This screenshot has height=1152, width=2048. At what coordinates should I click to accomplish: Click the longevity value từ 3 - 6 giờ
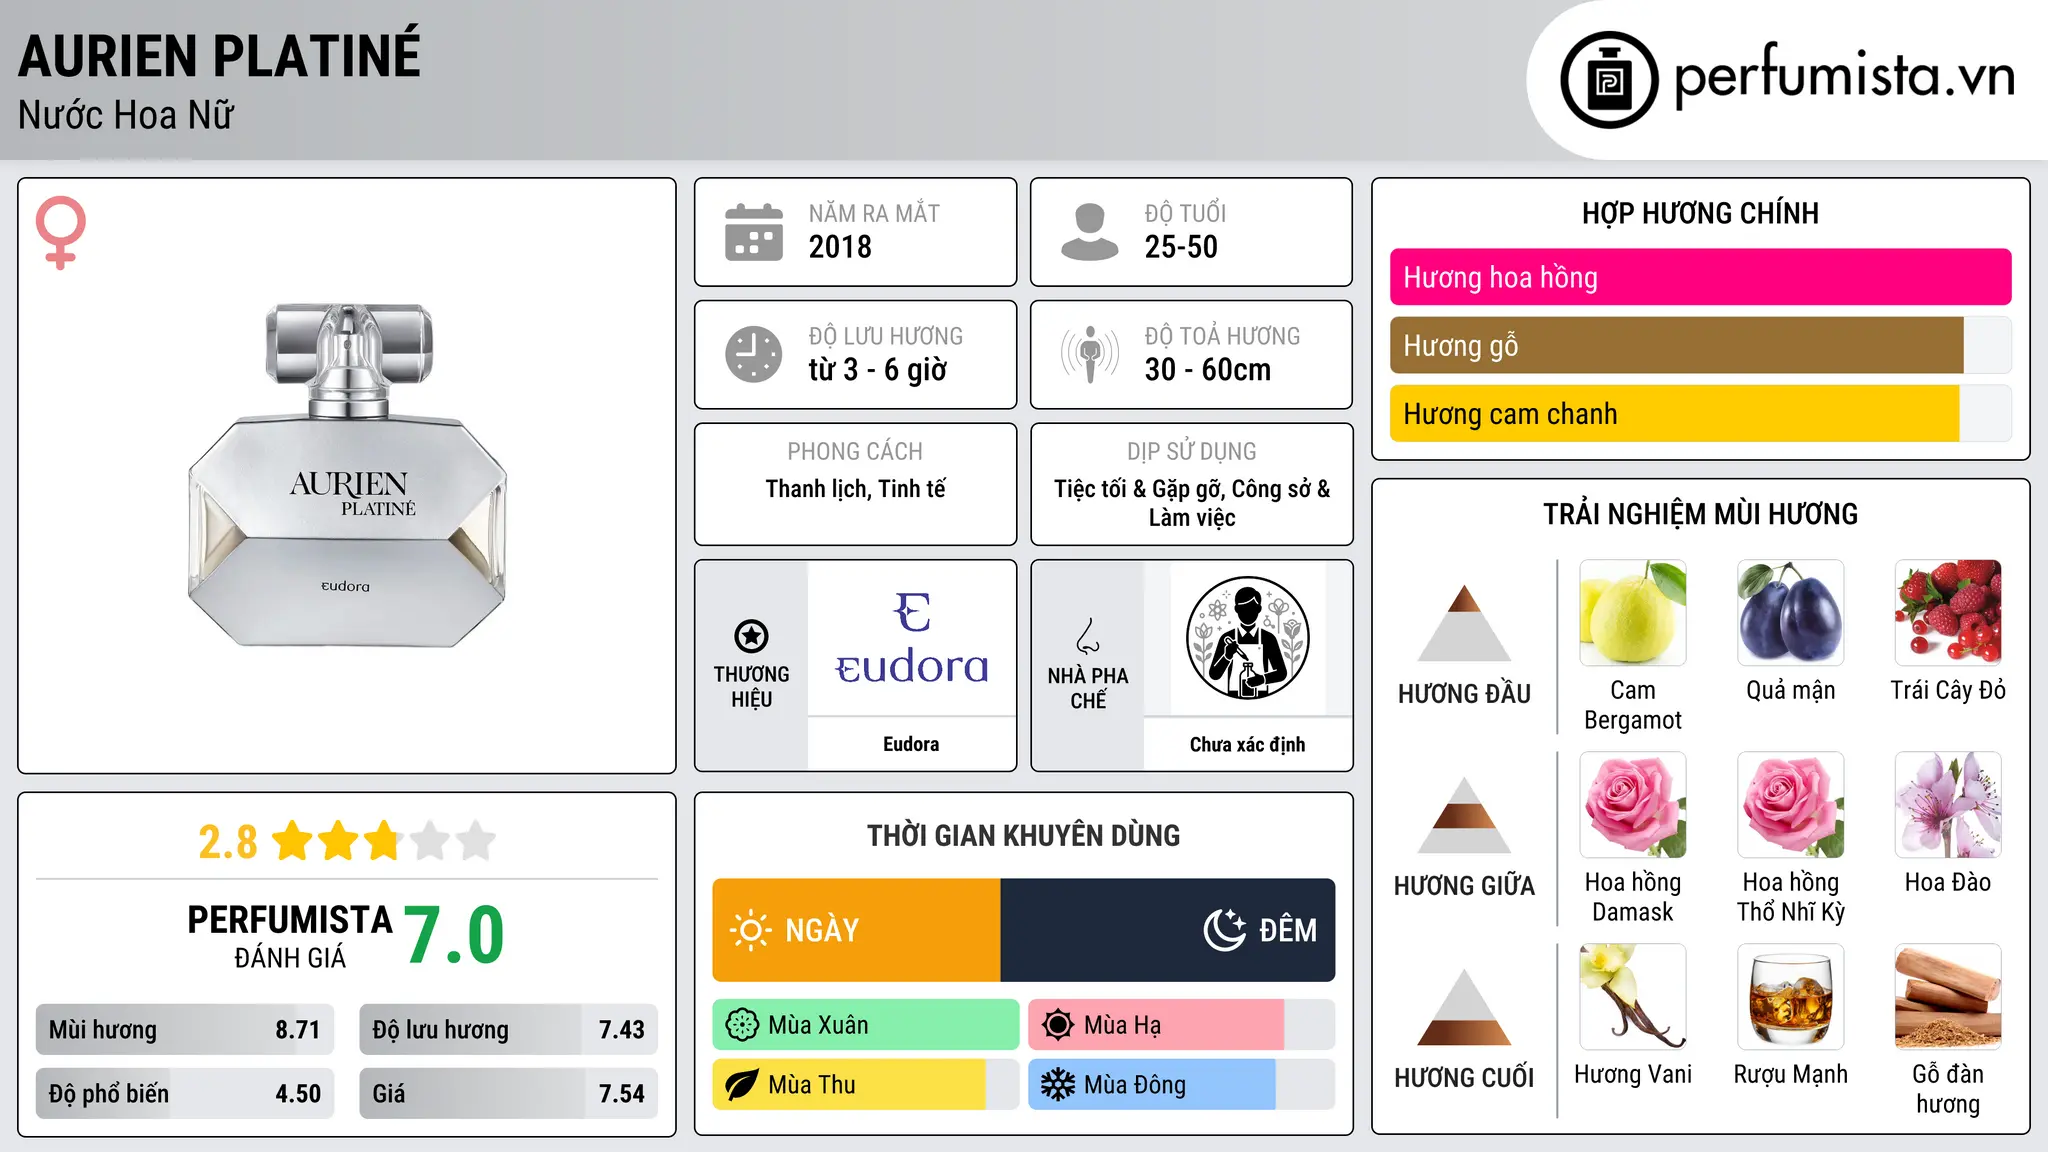click(x=878, y=370)
